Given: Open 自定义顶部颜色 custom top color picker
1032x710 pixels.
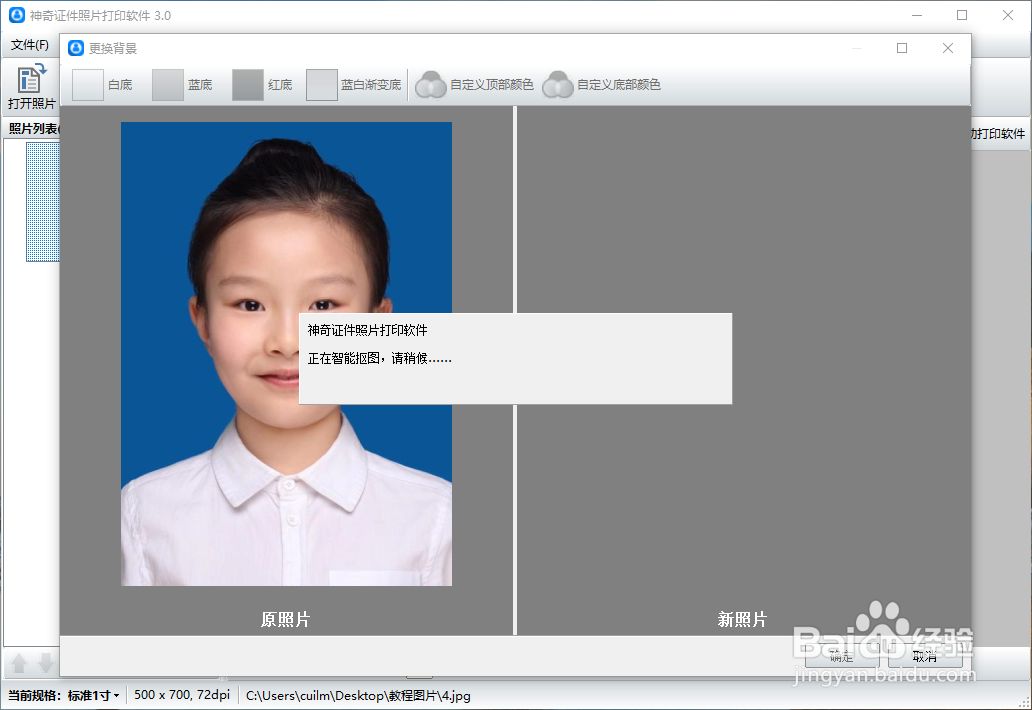Looking at the screenshot, I should 475,85.
